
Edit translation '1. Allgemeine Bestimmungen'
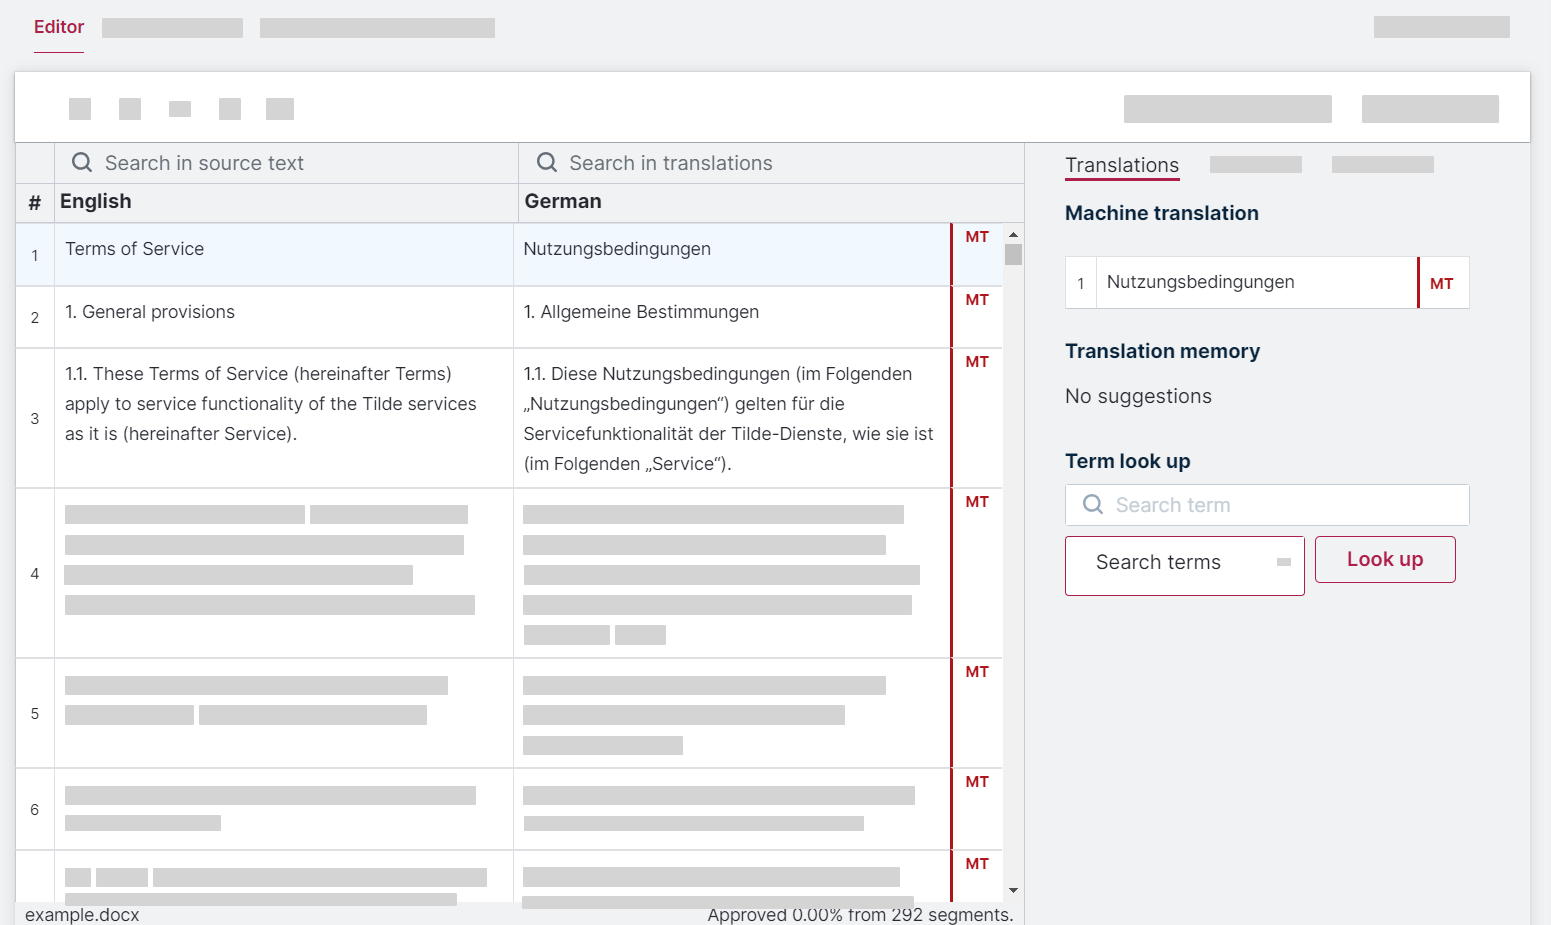[732, 317]
